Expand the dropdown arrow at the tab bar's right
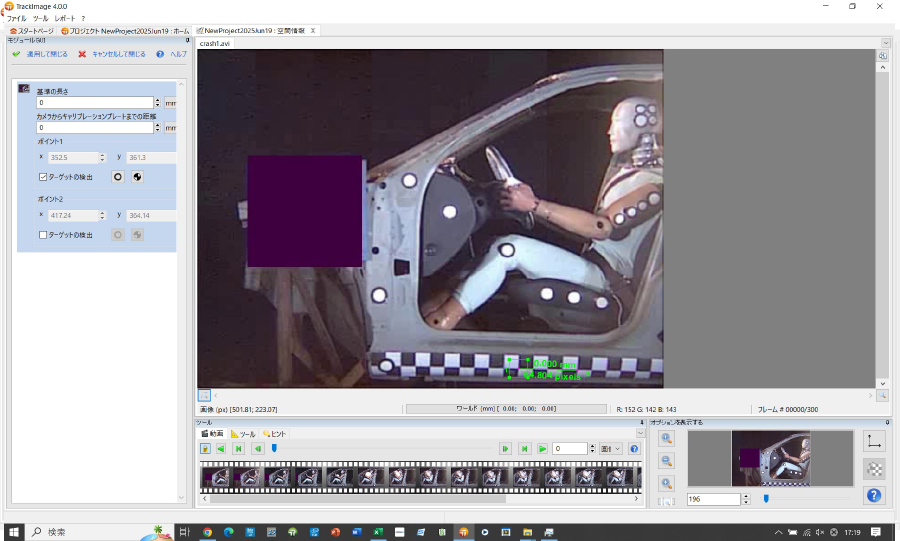 click(886, 43)
